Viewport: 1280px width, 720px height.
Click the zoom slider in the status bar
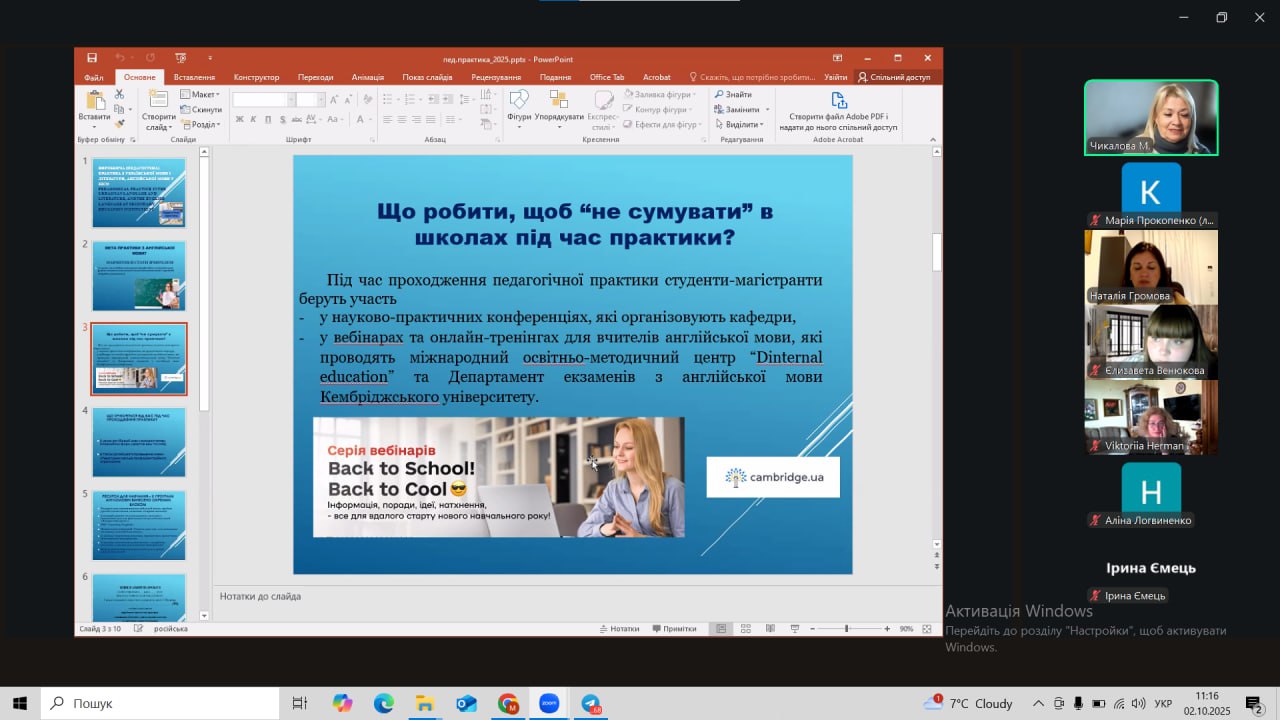[x=847, y=629]
